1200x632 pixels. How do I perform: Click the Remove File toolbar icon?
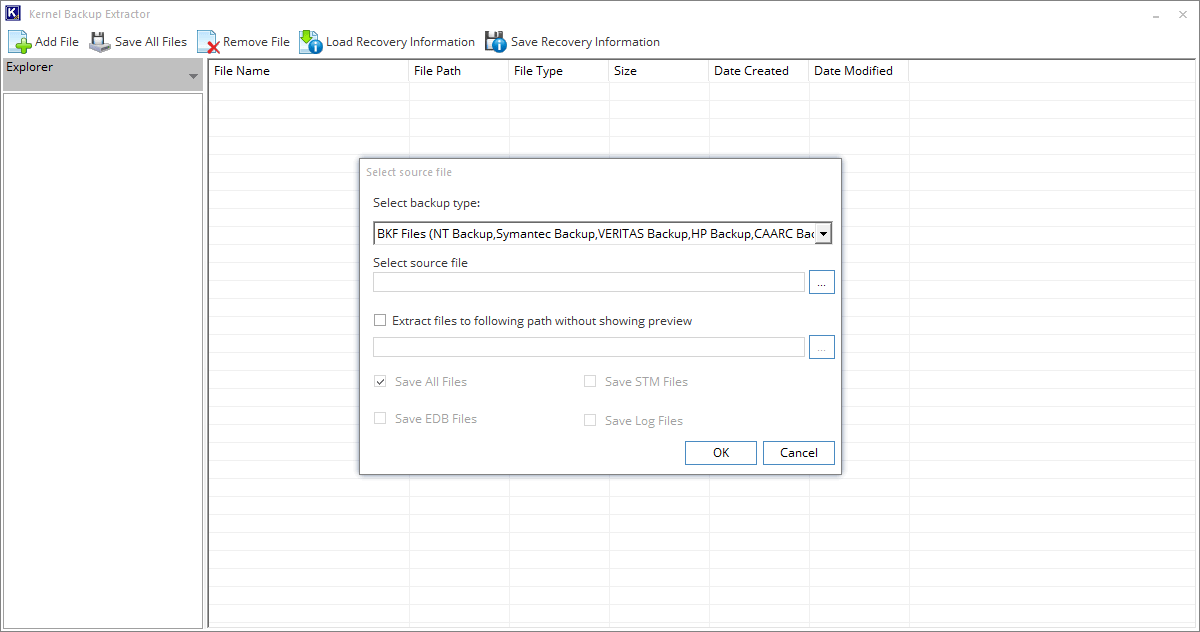210,41
